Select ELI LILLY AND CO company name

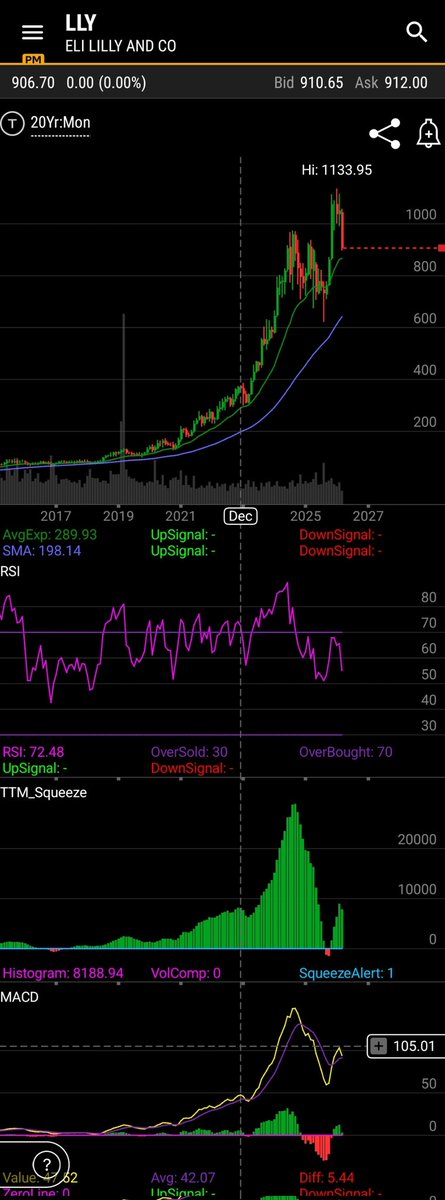[121, 46]
